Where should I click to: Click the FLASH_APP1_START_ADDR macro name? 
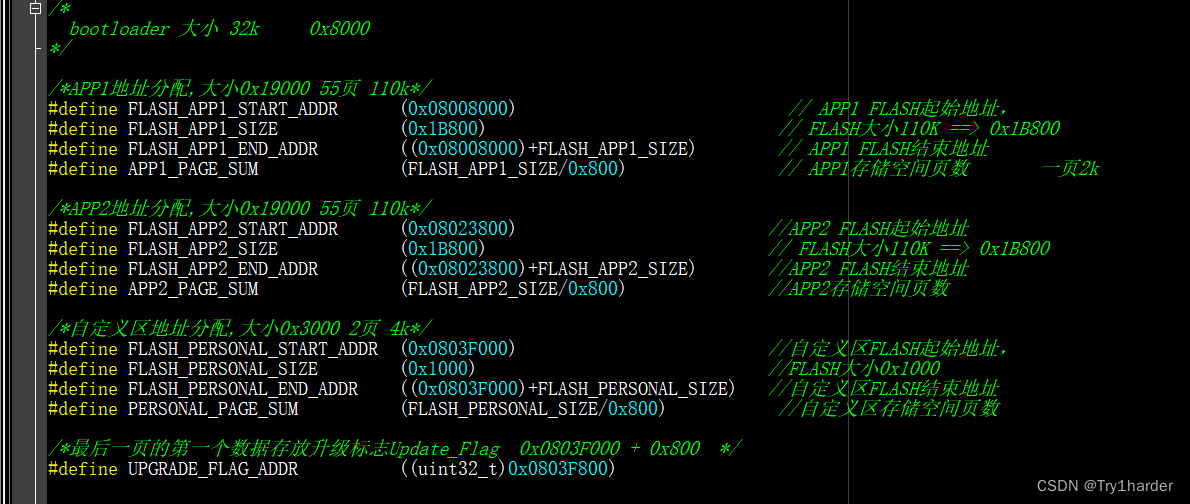coord(233,109)
